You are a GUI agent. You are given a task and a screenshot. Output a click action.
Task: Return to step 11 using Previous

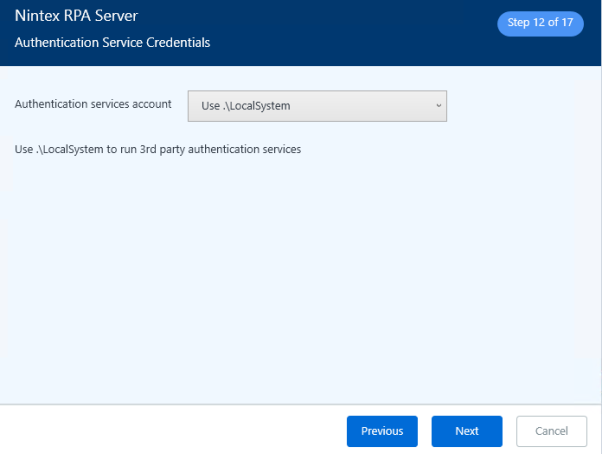[x=382, y=431]
